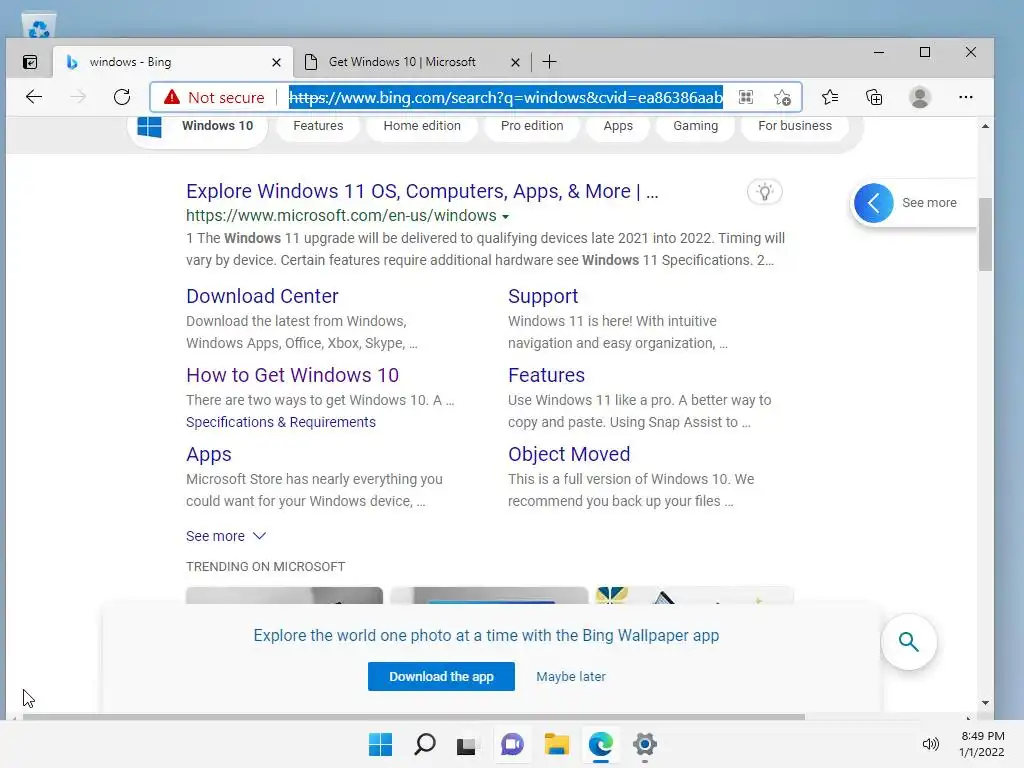Select the Pro edition filter pill
Viewport: 1024px width, 768px height.
pyautogui.click(x=532, y=126)
